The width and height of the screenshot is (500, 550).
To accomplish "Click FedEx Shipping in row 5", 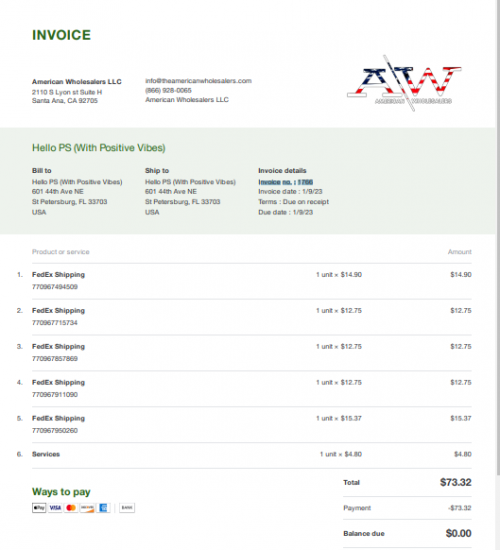I will (58, 418).
